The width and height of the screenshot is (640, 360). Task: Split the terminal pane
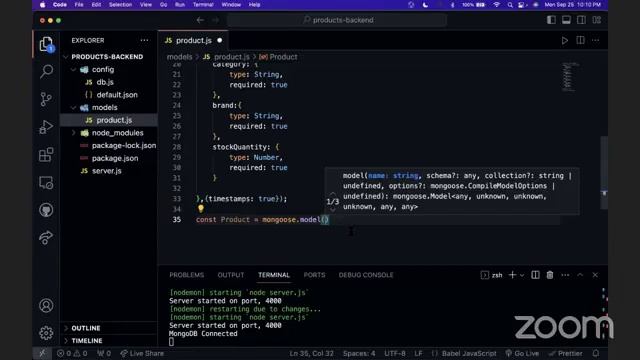tap(535, 275)
